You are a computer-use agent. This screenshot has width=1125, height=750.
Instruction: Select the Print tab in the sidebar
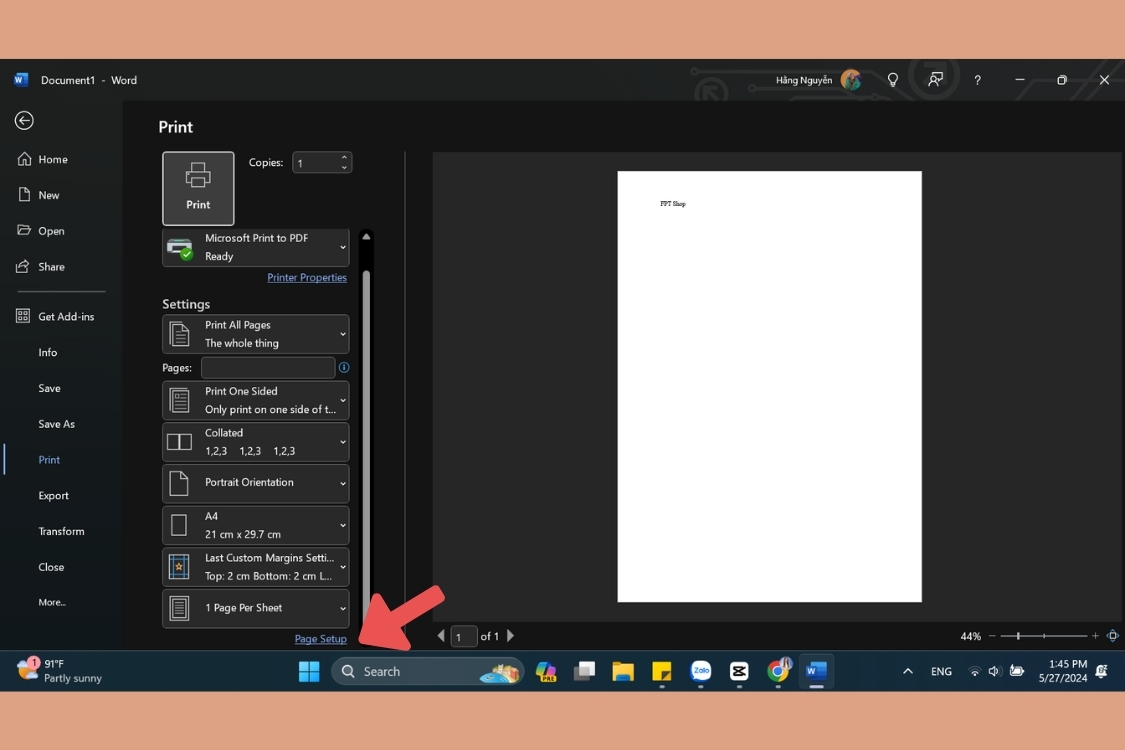click(49, 460)
